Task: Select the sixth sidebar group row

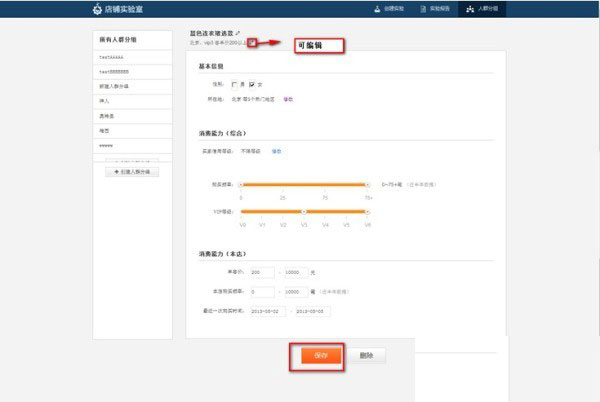Action: (x=132, y=131)
